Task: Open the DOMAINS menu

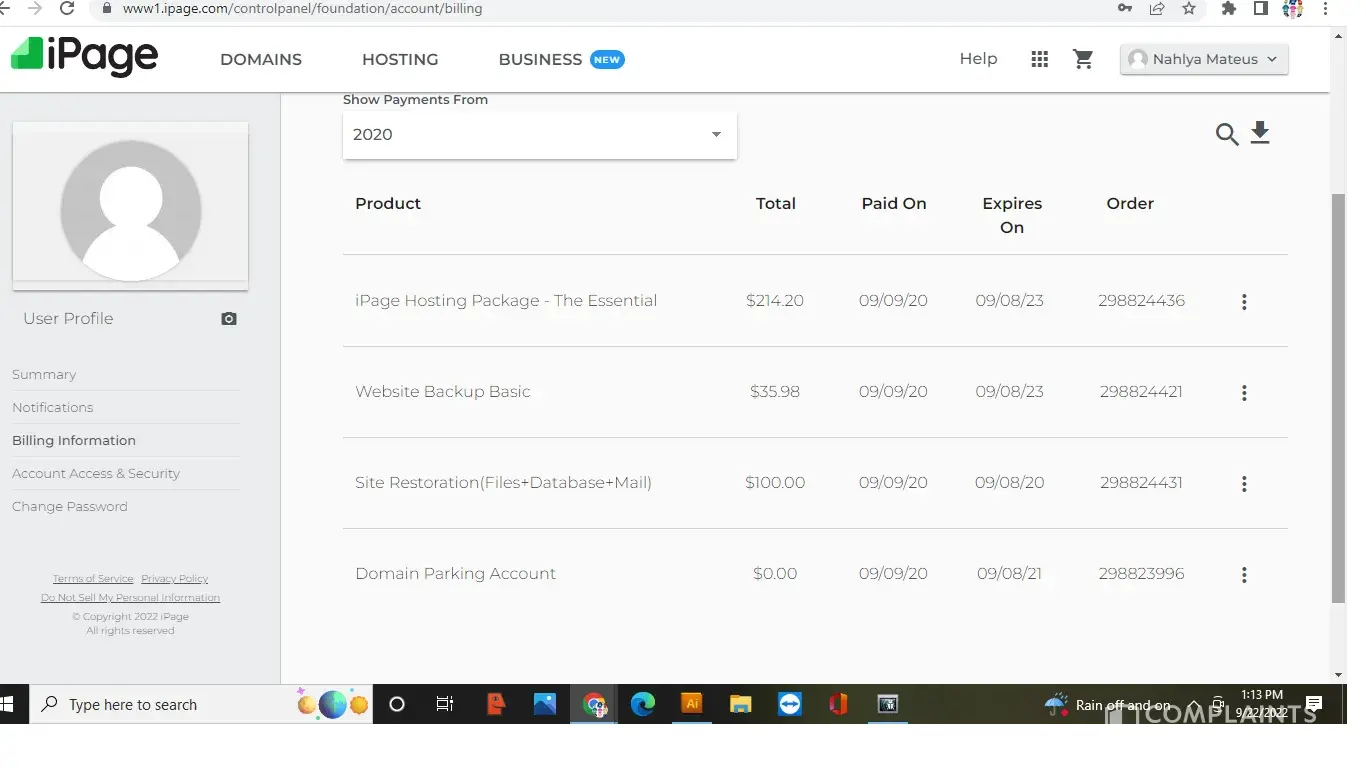Action: click(261, 60)
